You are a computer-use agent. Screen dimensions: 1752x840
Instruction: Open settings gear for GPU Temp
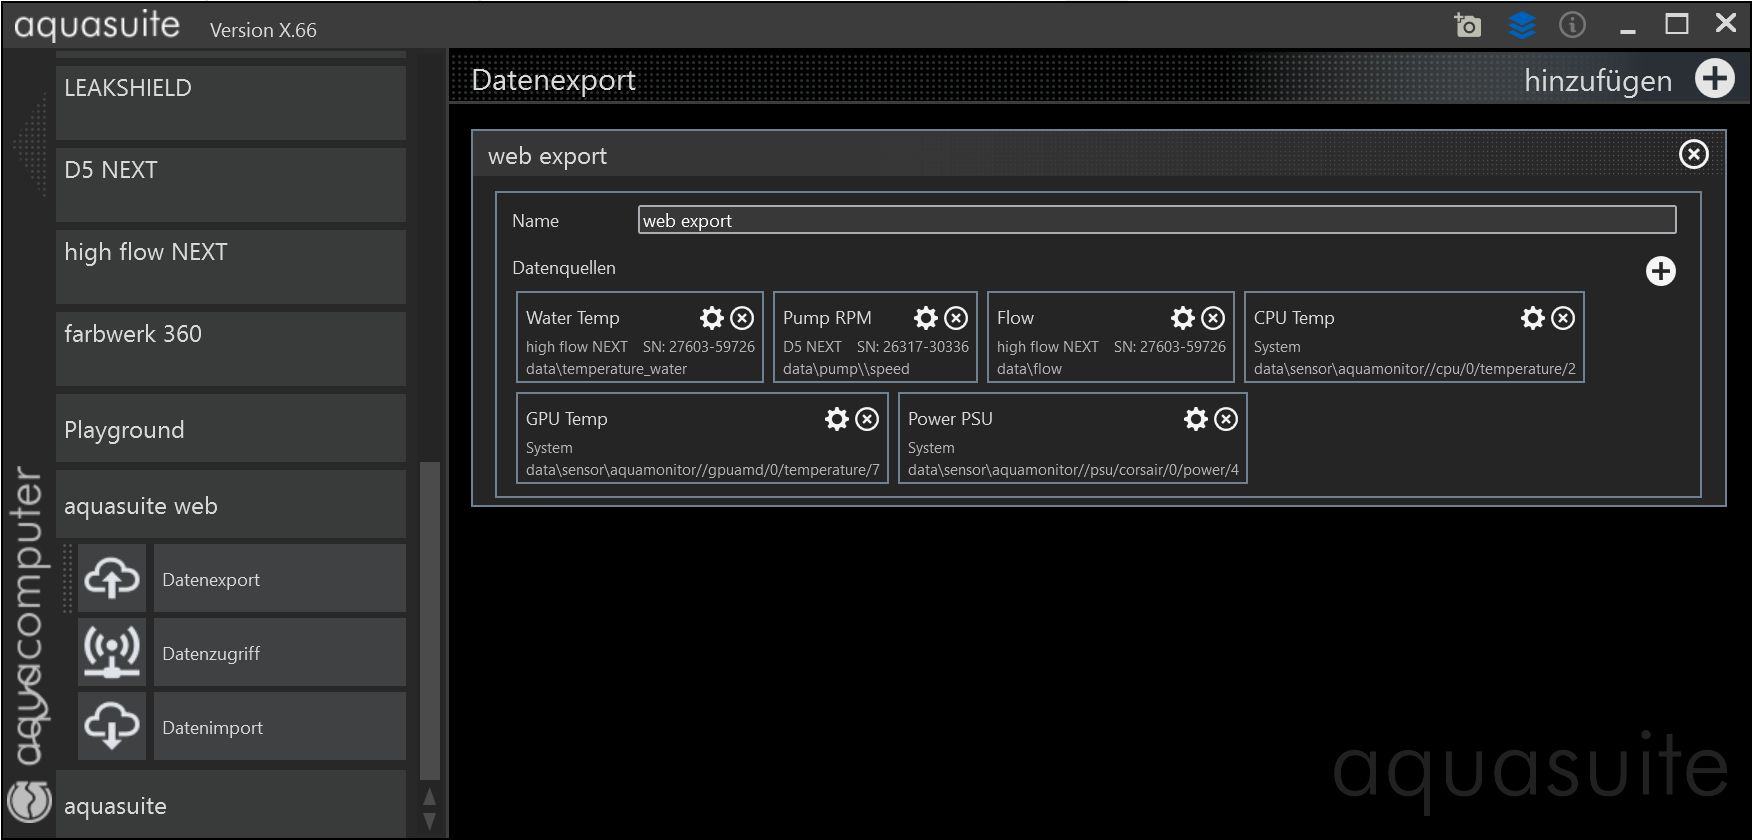click(837, 419)
